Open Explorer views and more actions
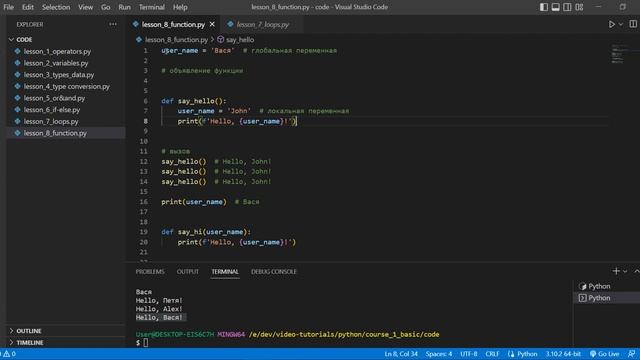The height and width of the screenshot is (360, 640). (113, 24)
